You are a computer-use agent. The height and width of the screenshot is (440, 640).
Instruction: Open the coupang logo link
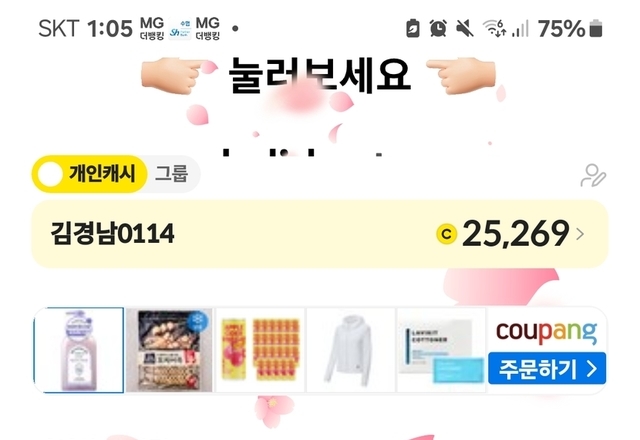click(x=547, y=331)
